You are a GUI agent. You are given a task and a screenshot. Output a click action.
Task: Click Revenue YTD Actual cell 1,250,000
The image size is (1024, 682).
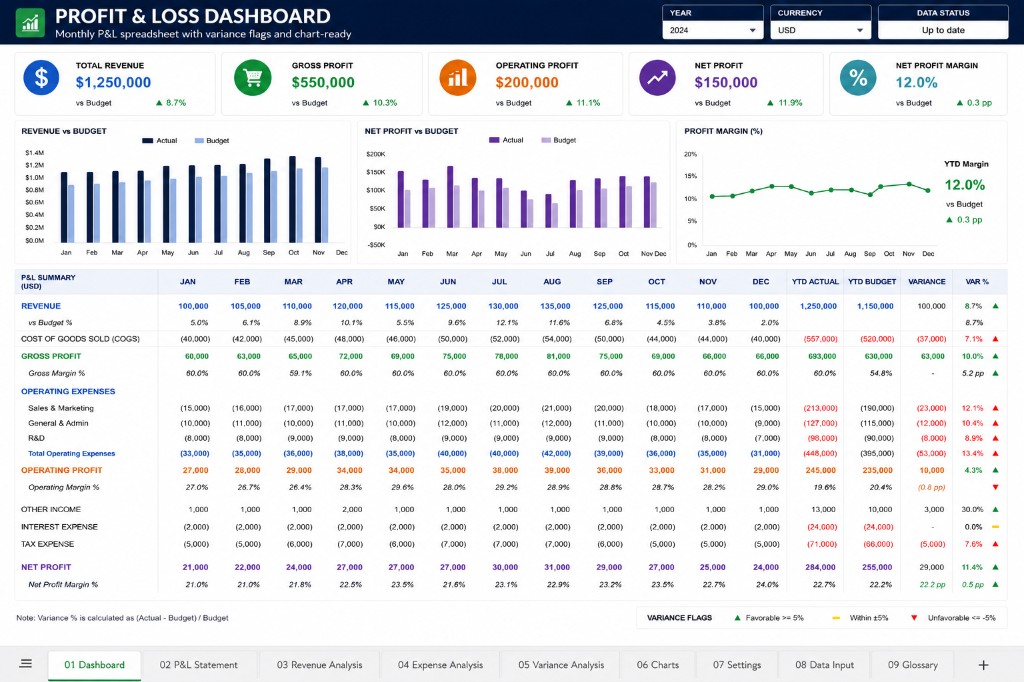point(818,306)
